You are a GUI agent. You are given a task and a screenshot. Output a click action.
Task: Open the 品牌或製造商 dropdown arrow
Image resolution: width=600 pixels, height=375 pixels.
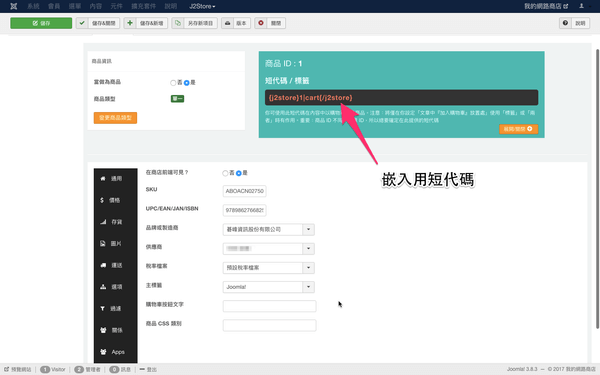(308, 229)
